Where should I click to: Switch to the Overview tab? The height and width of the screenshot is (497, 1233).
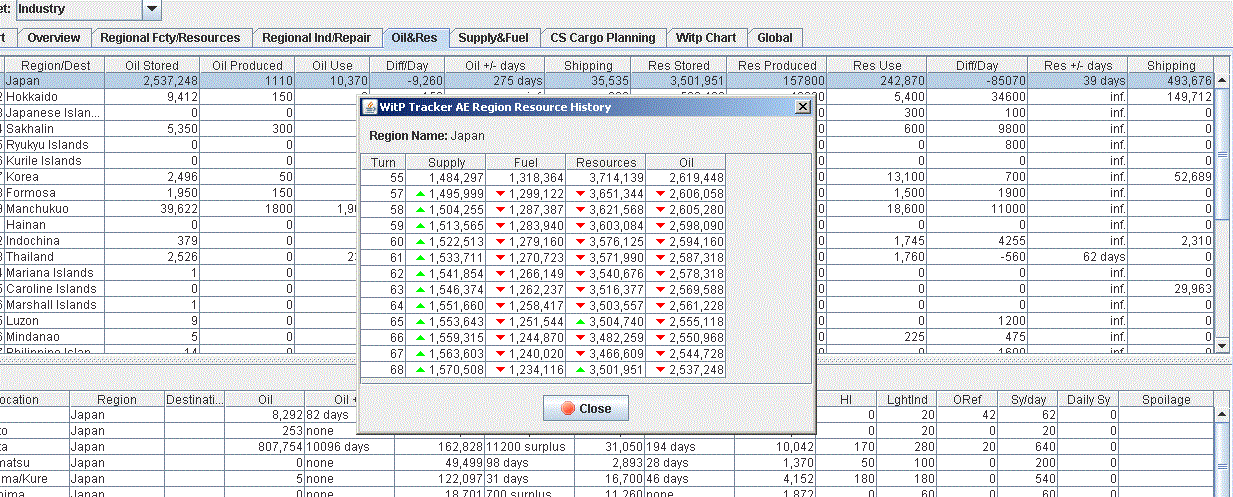click(x=54, y=38)
